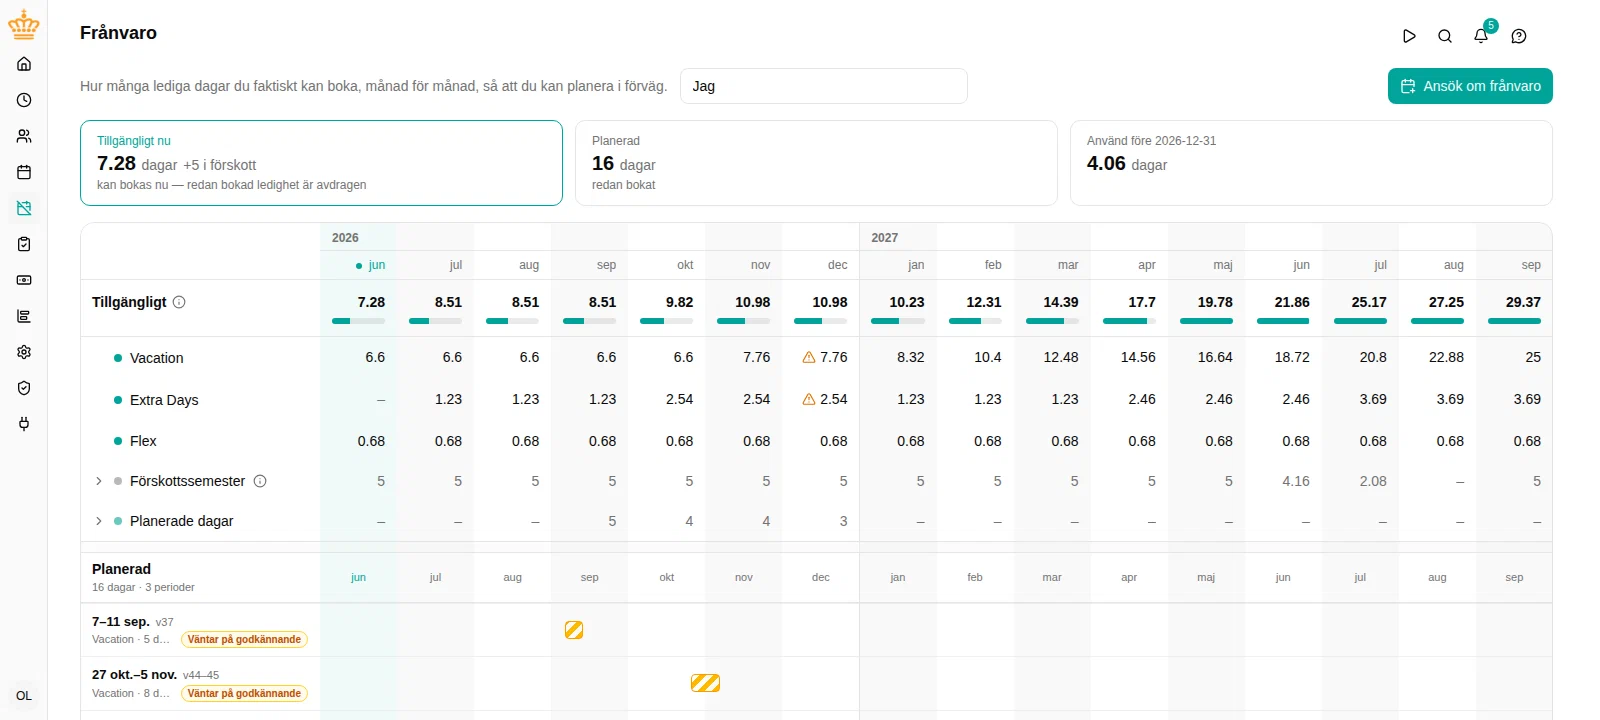Image resolution: width=1600 pixels, height=720 pixels.
Task: Expand the Förskottssemester row
Action: (x=98, y=481)
